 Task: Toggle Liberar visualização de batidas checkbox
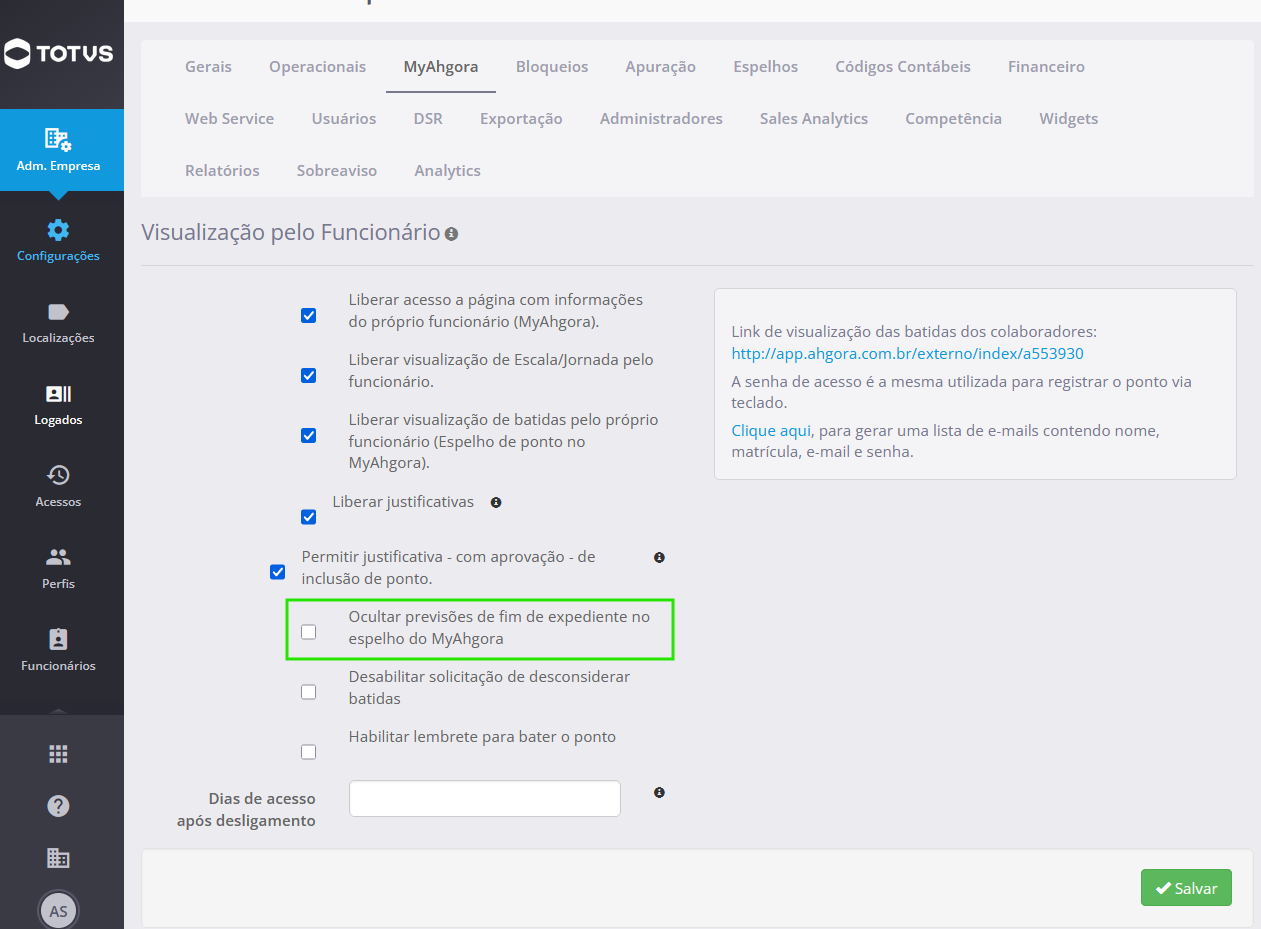309,436
